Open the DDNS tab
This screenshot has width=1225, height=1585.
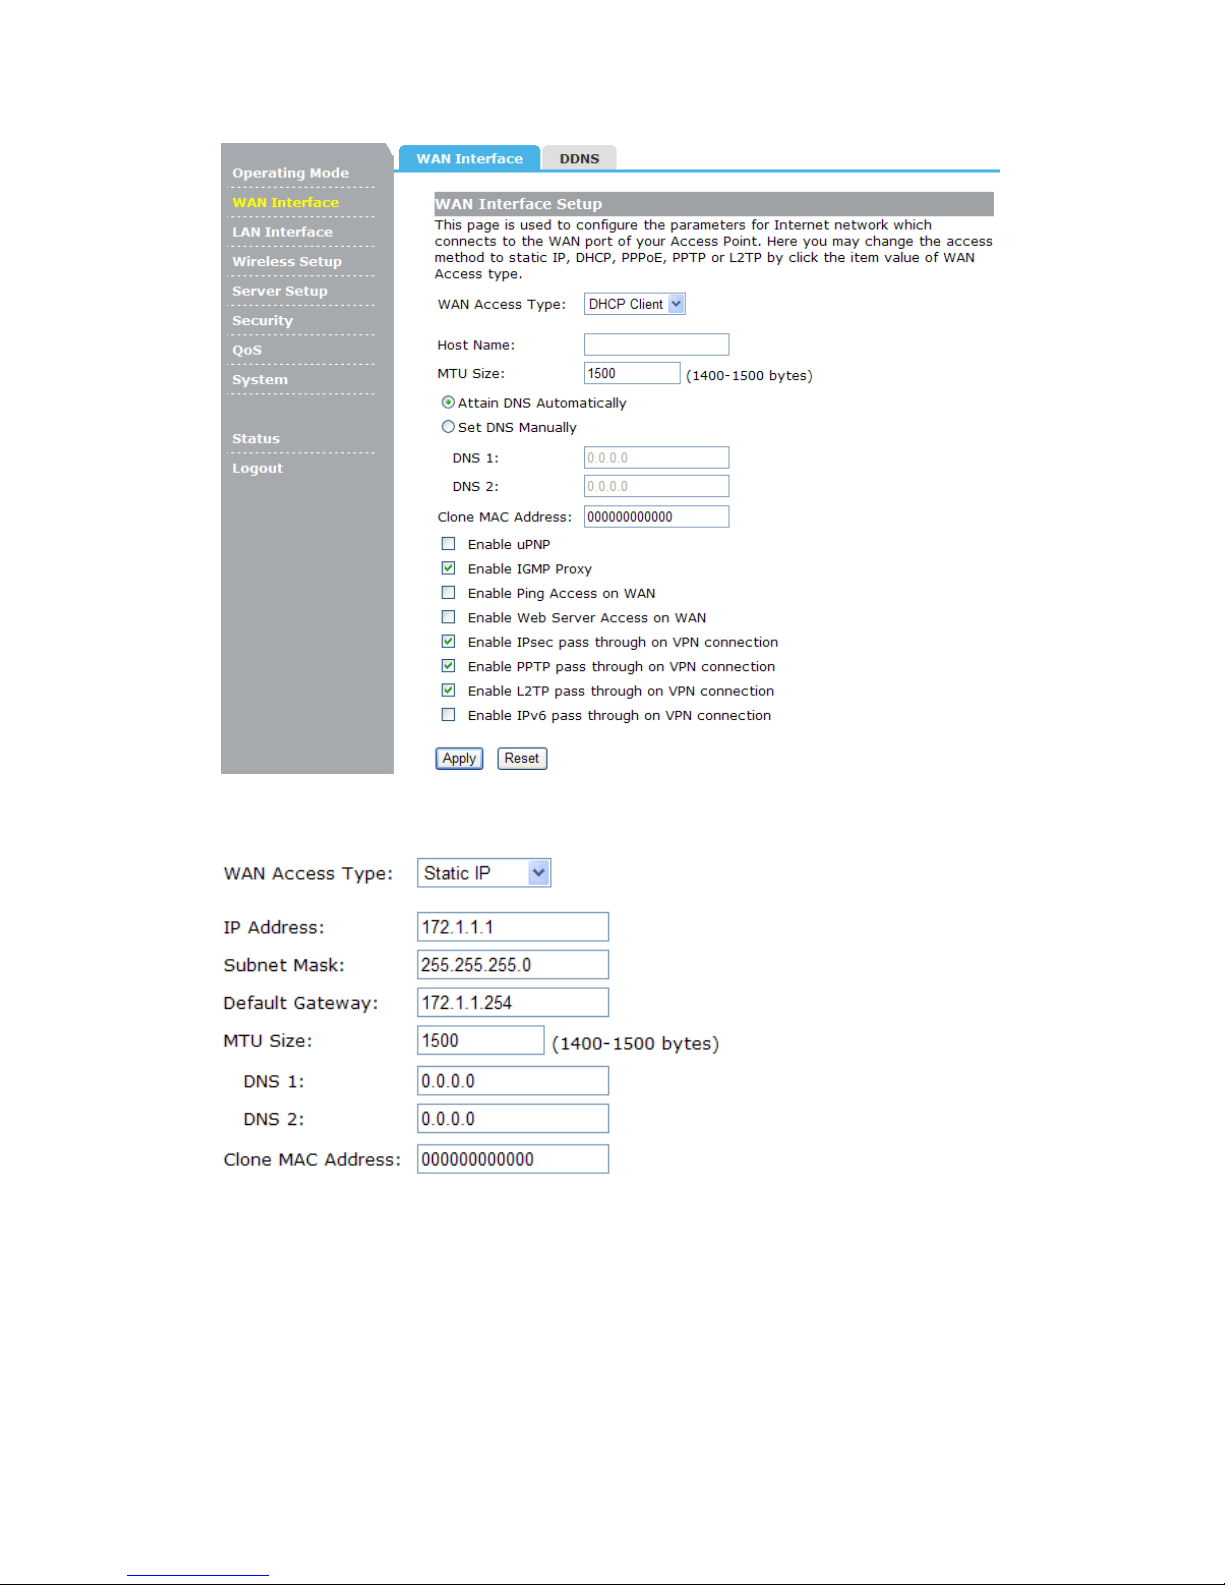579,159
